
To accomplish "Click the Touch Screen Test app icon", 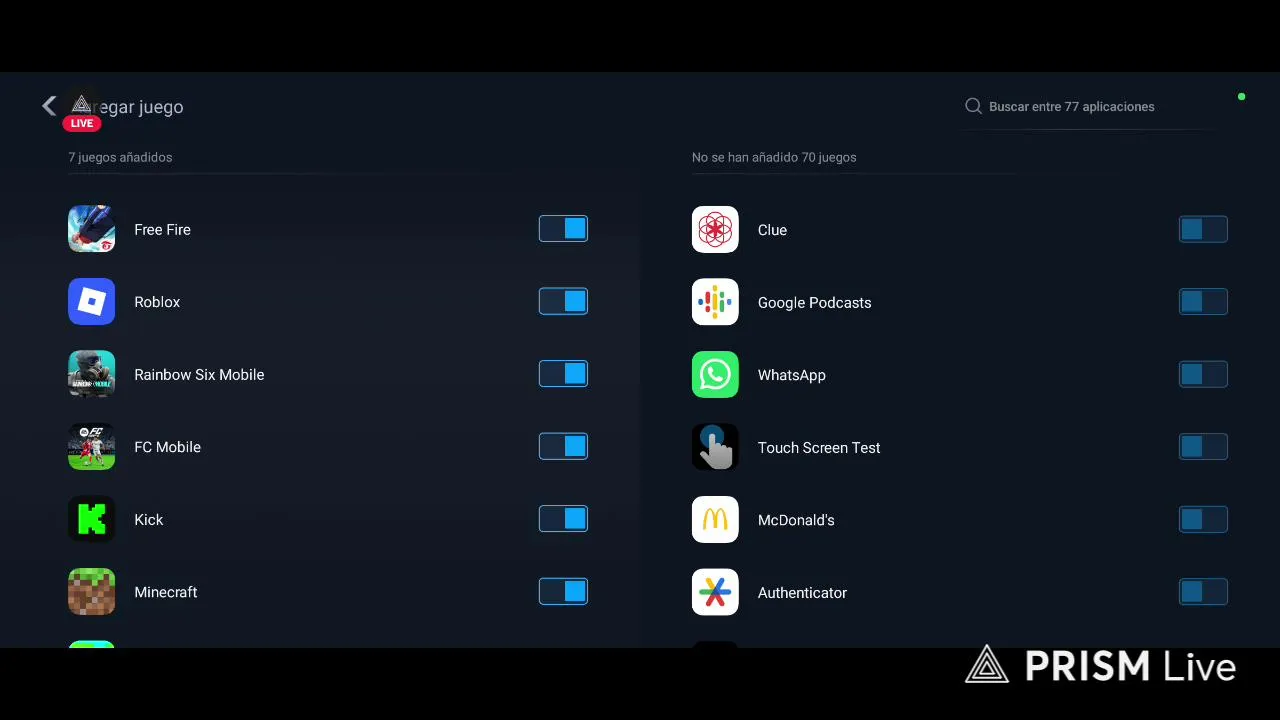I will tap(715, 447).
